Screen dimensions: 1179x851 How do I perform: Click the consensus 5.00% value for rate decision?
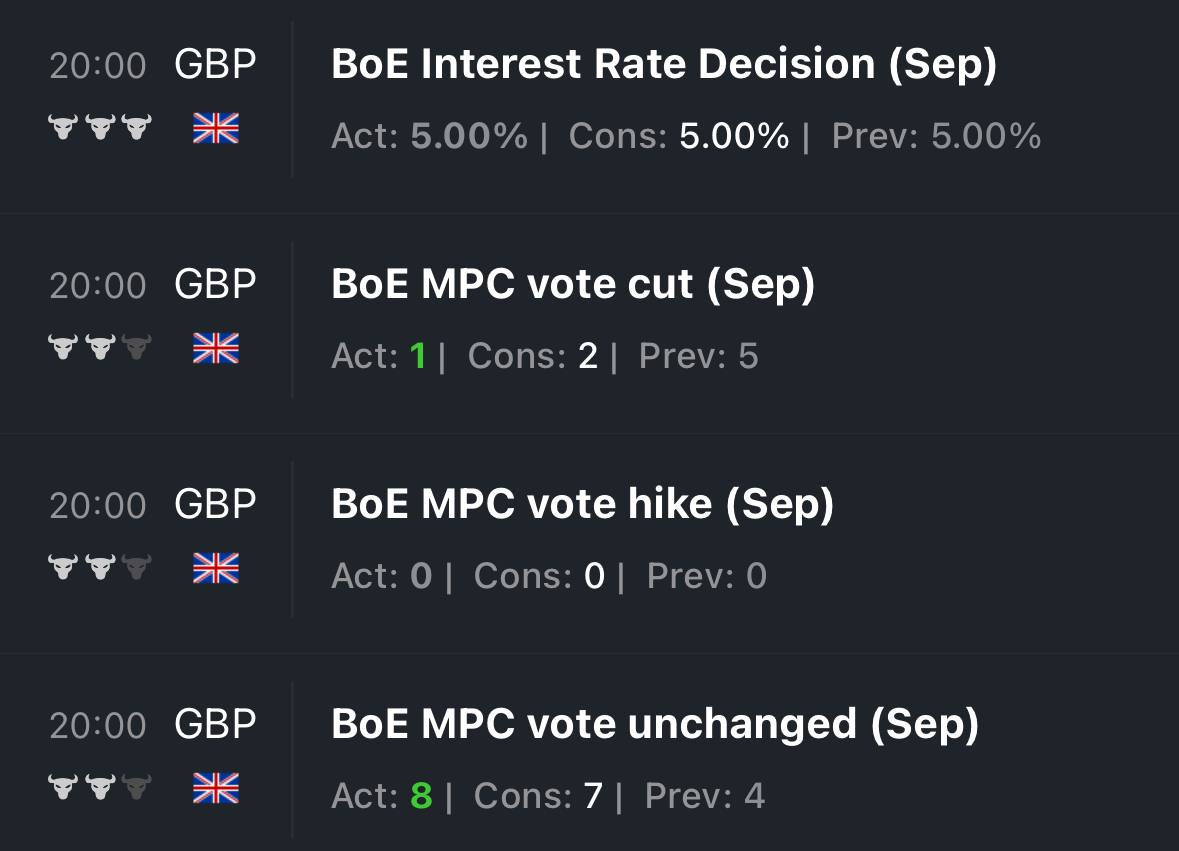734,136
